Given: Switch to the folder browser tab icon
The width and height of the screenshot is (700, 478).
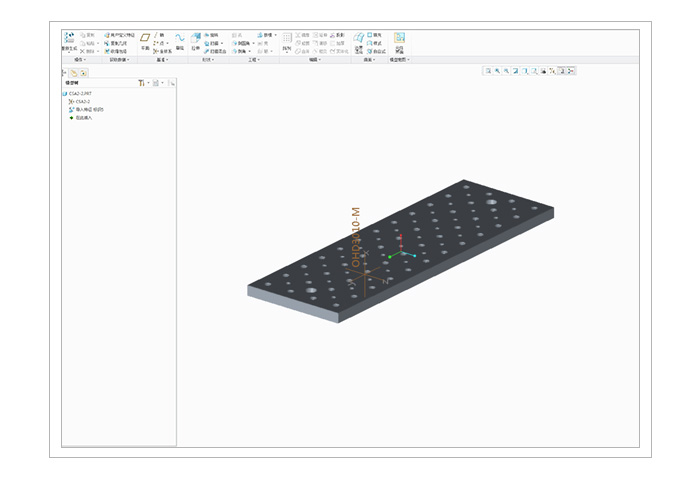Looking at the screenshot, I should point(84,72).
